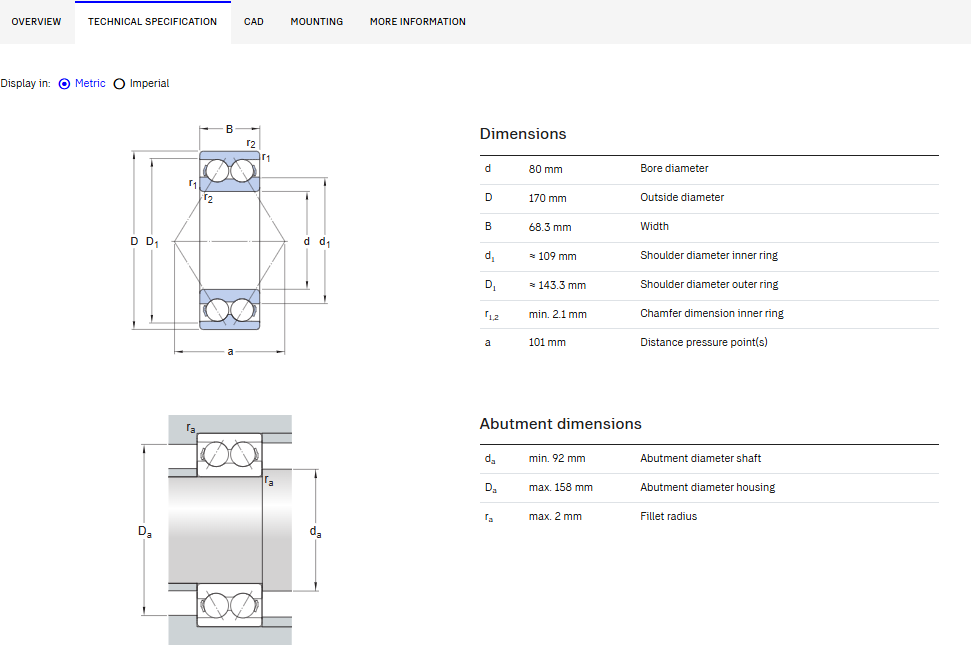This screenshot has height=654, width=971.
Task: Click the 'Width' description label
Action: [x=655, y=227]
